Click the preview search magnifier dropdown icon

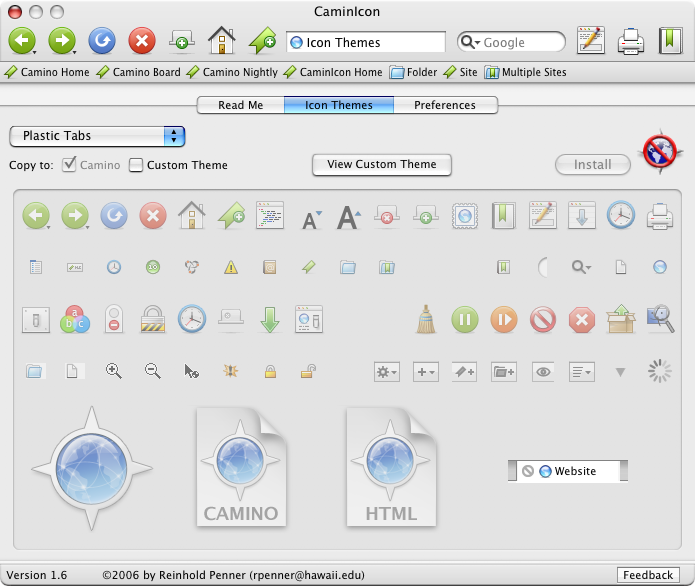(x=581, y=267)
